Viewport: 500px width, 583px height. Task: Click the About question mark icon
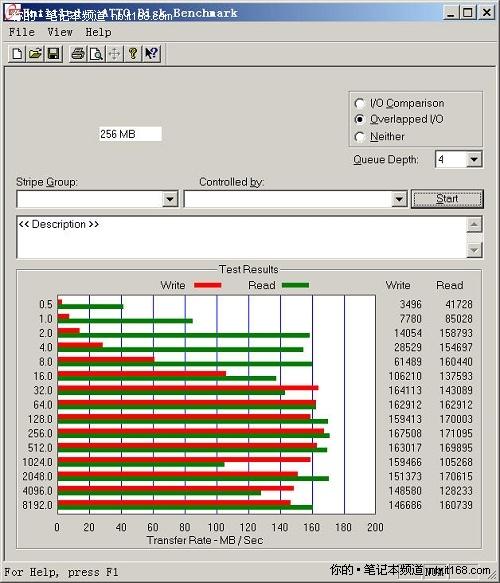point(133,54)
